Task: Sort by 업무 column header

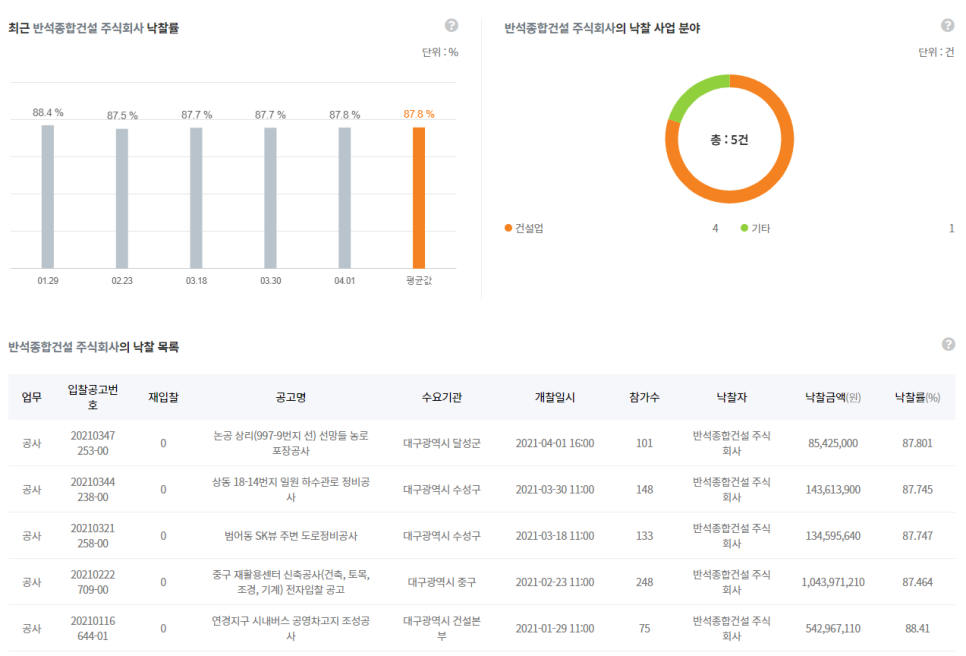Action: point(31,397)
